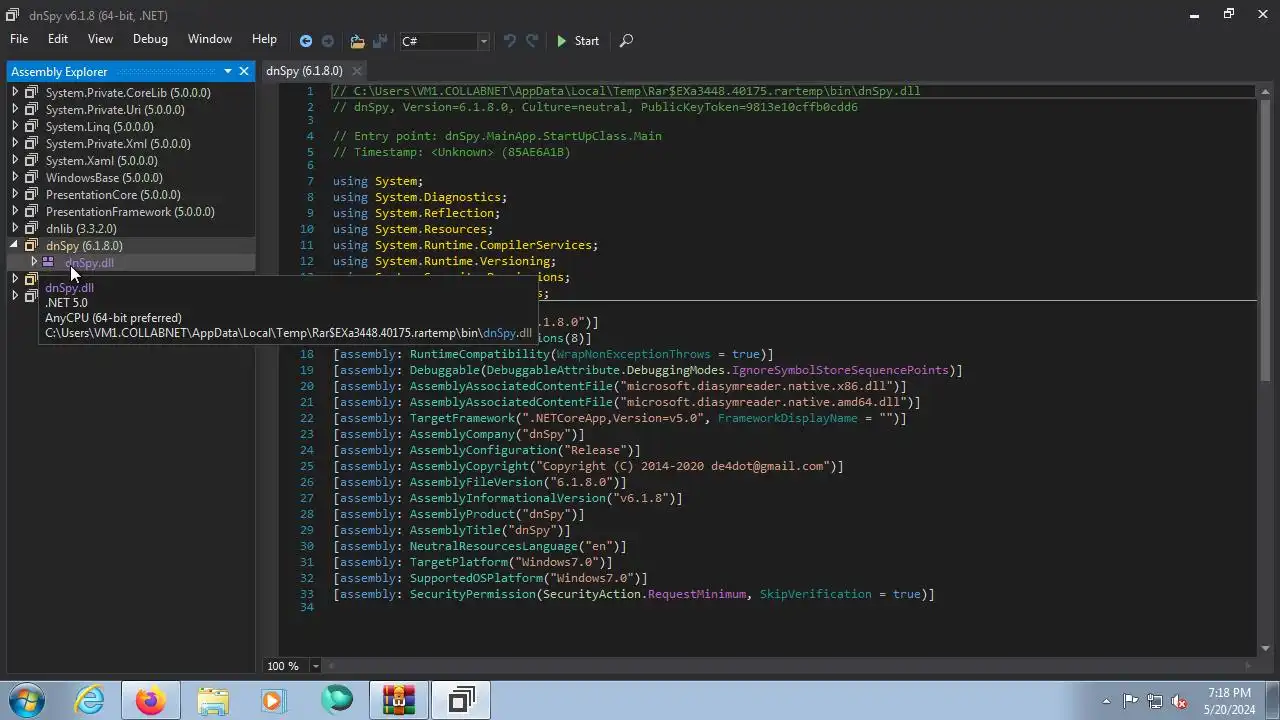Select PresentationFramework (5.0.0.0) in tree
Screen dimensions: 1280x720
coord(130,211)
